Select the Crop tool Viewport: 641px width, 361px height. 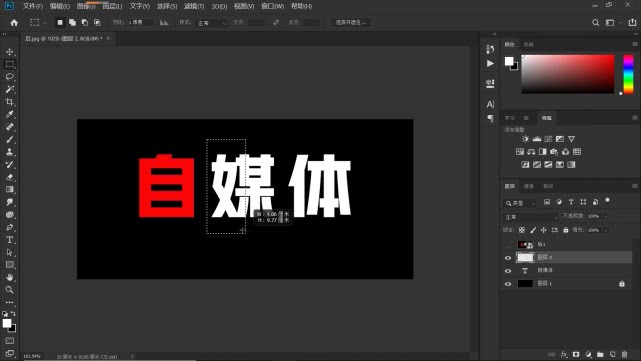coord(10,102)
